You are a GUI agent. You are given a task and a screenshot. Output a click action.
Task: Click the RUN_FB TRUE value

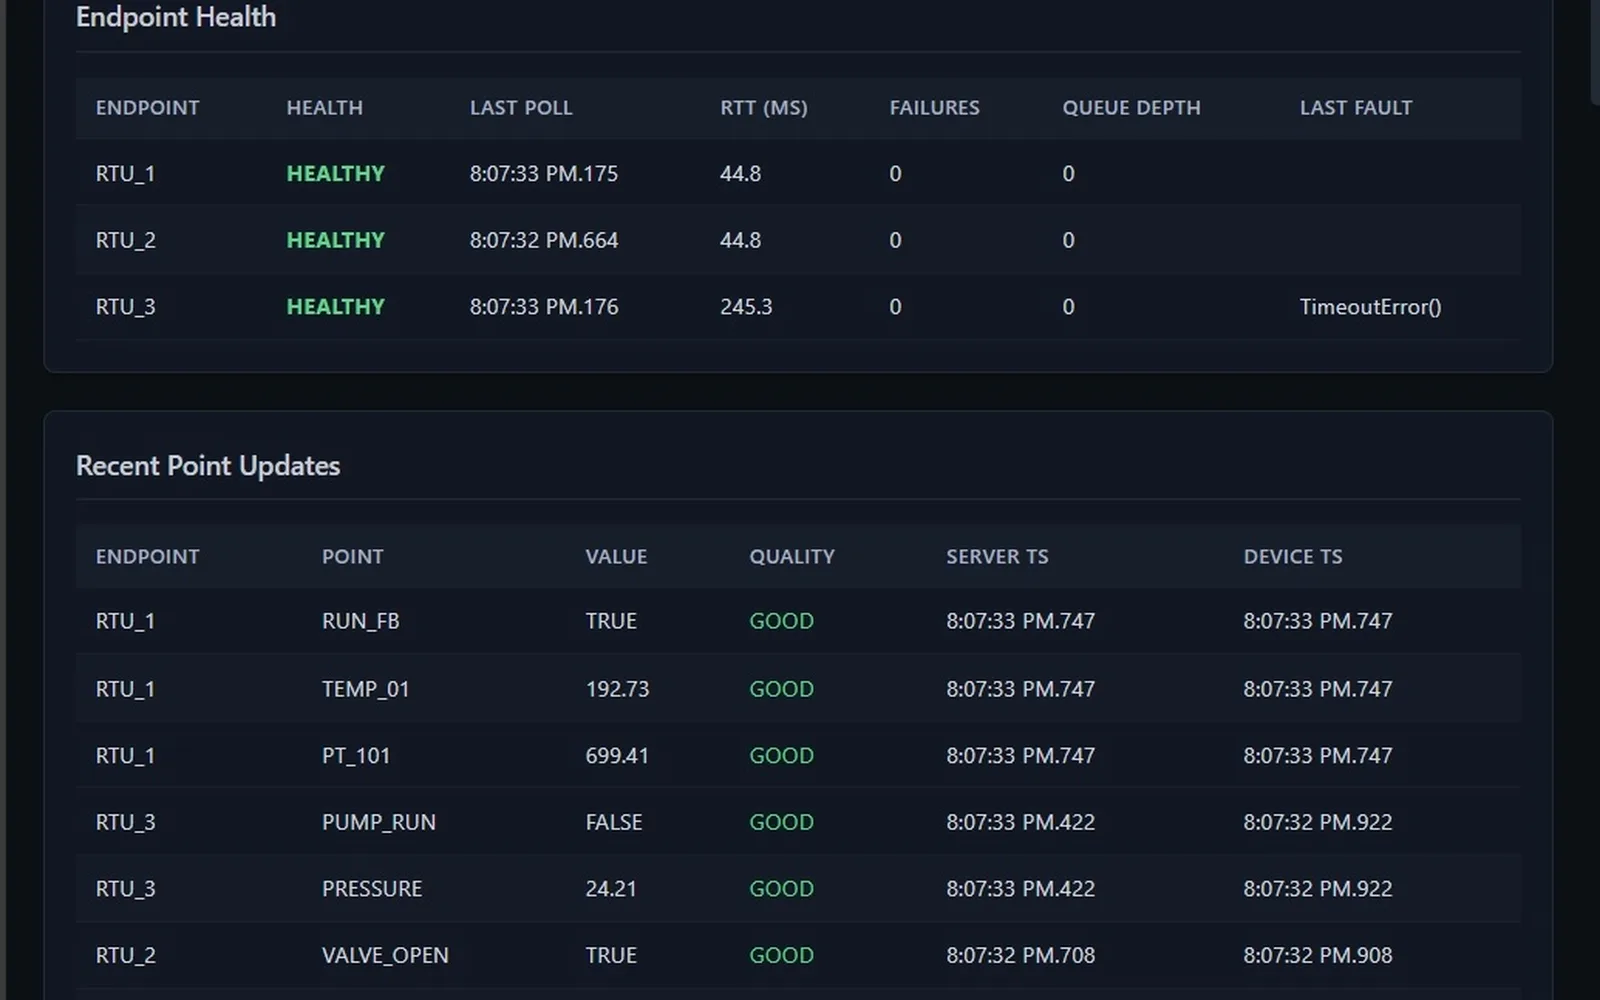(611, 620)
